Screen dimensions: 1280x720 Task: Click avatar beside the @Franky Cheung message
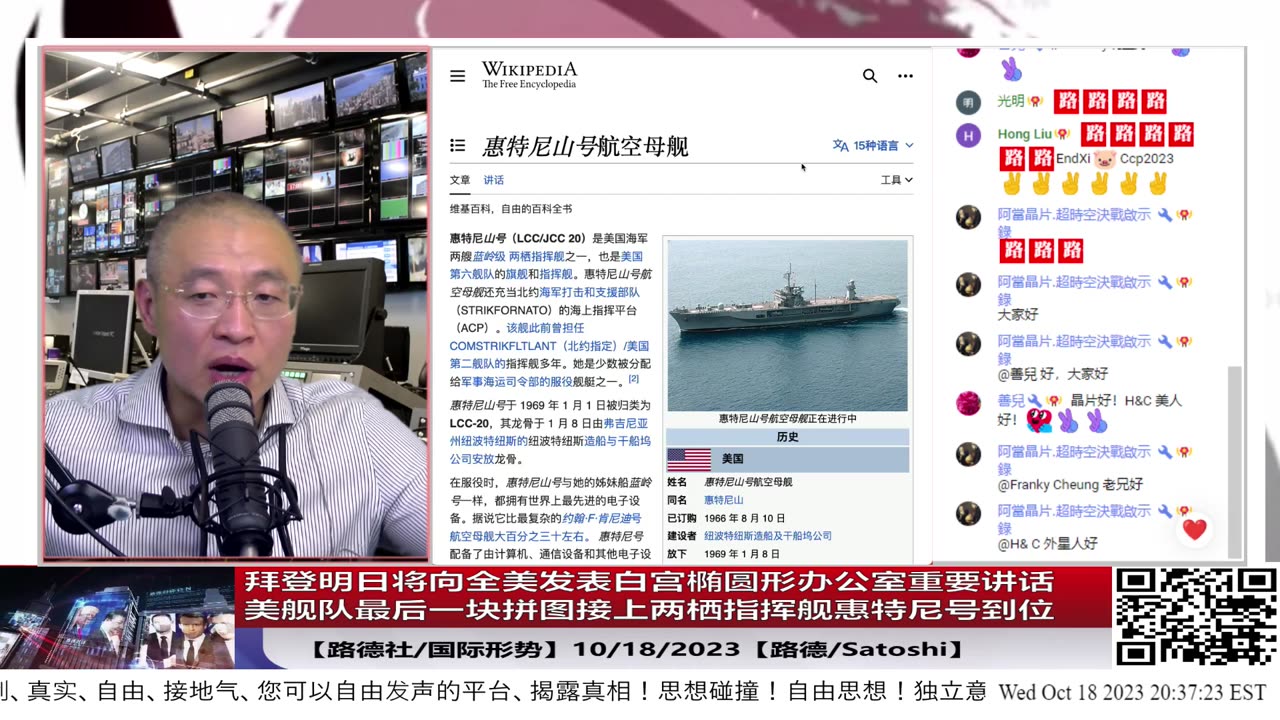tap(968, 455)
